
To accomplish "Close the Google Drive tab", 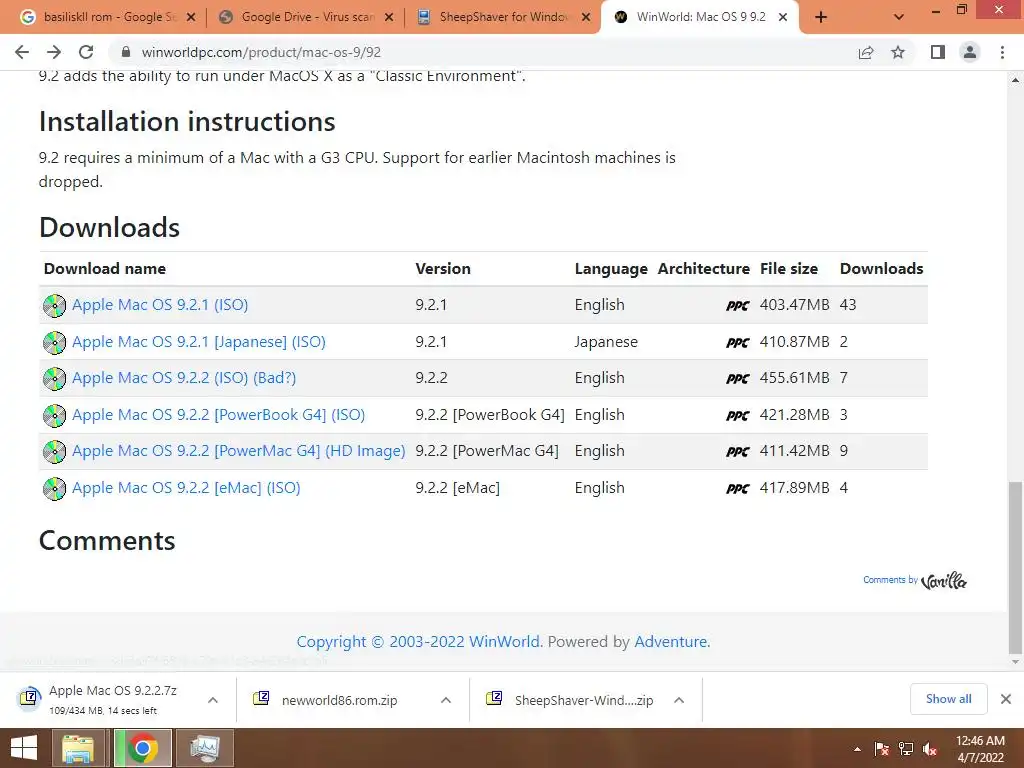I will click(x=389, y=18).
